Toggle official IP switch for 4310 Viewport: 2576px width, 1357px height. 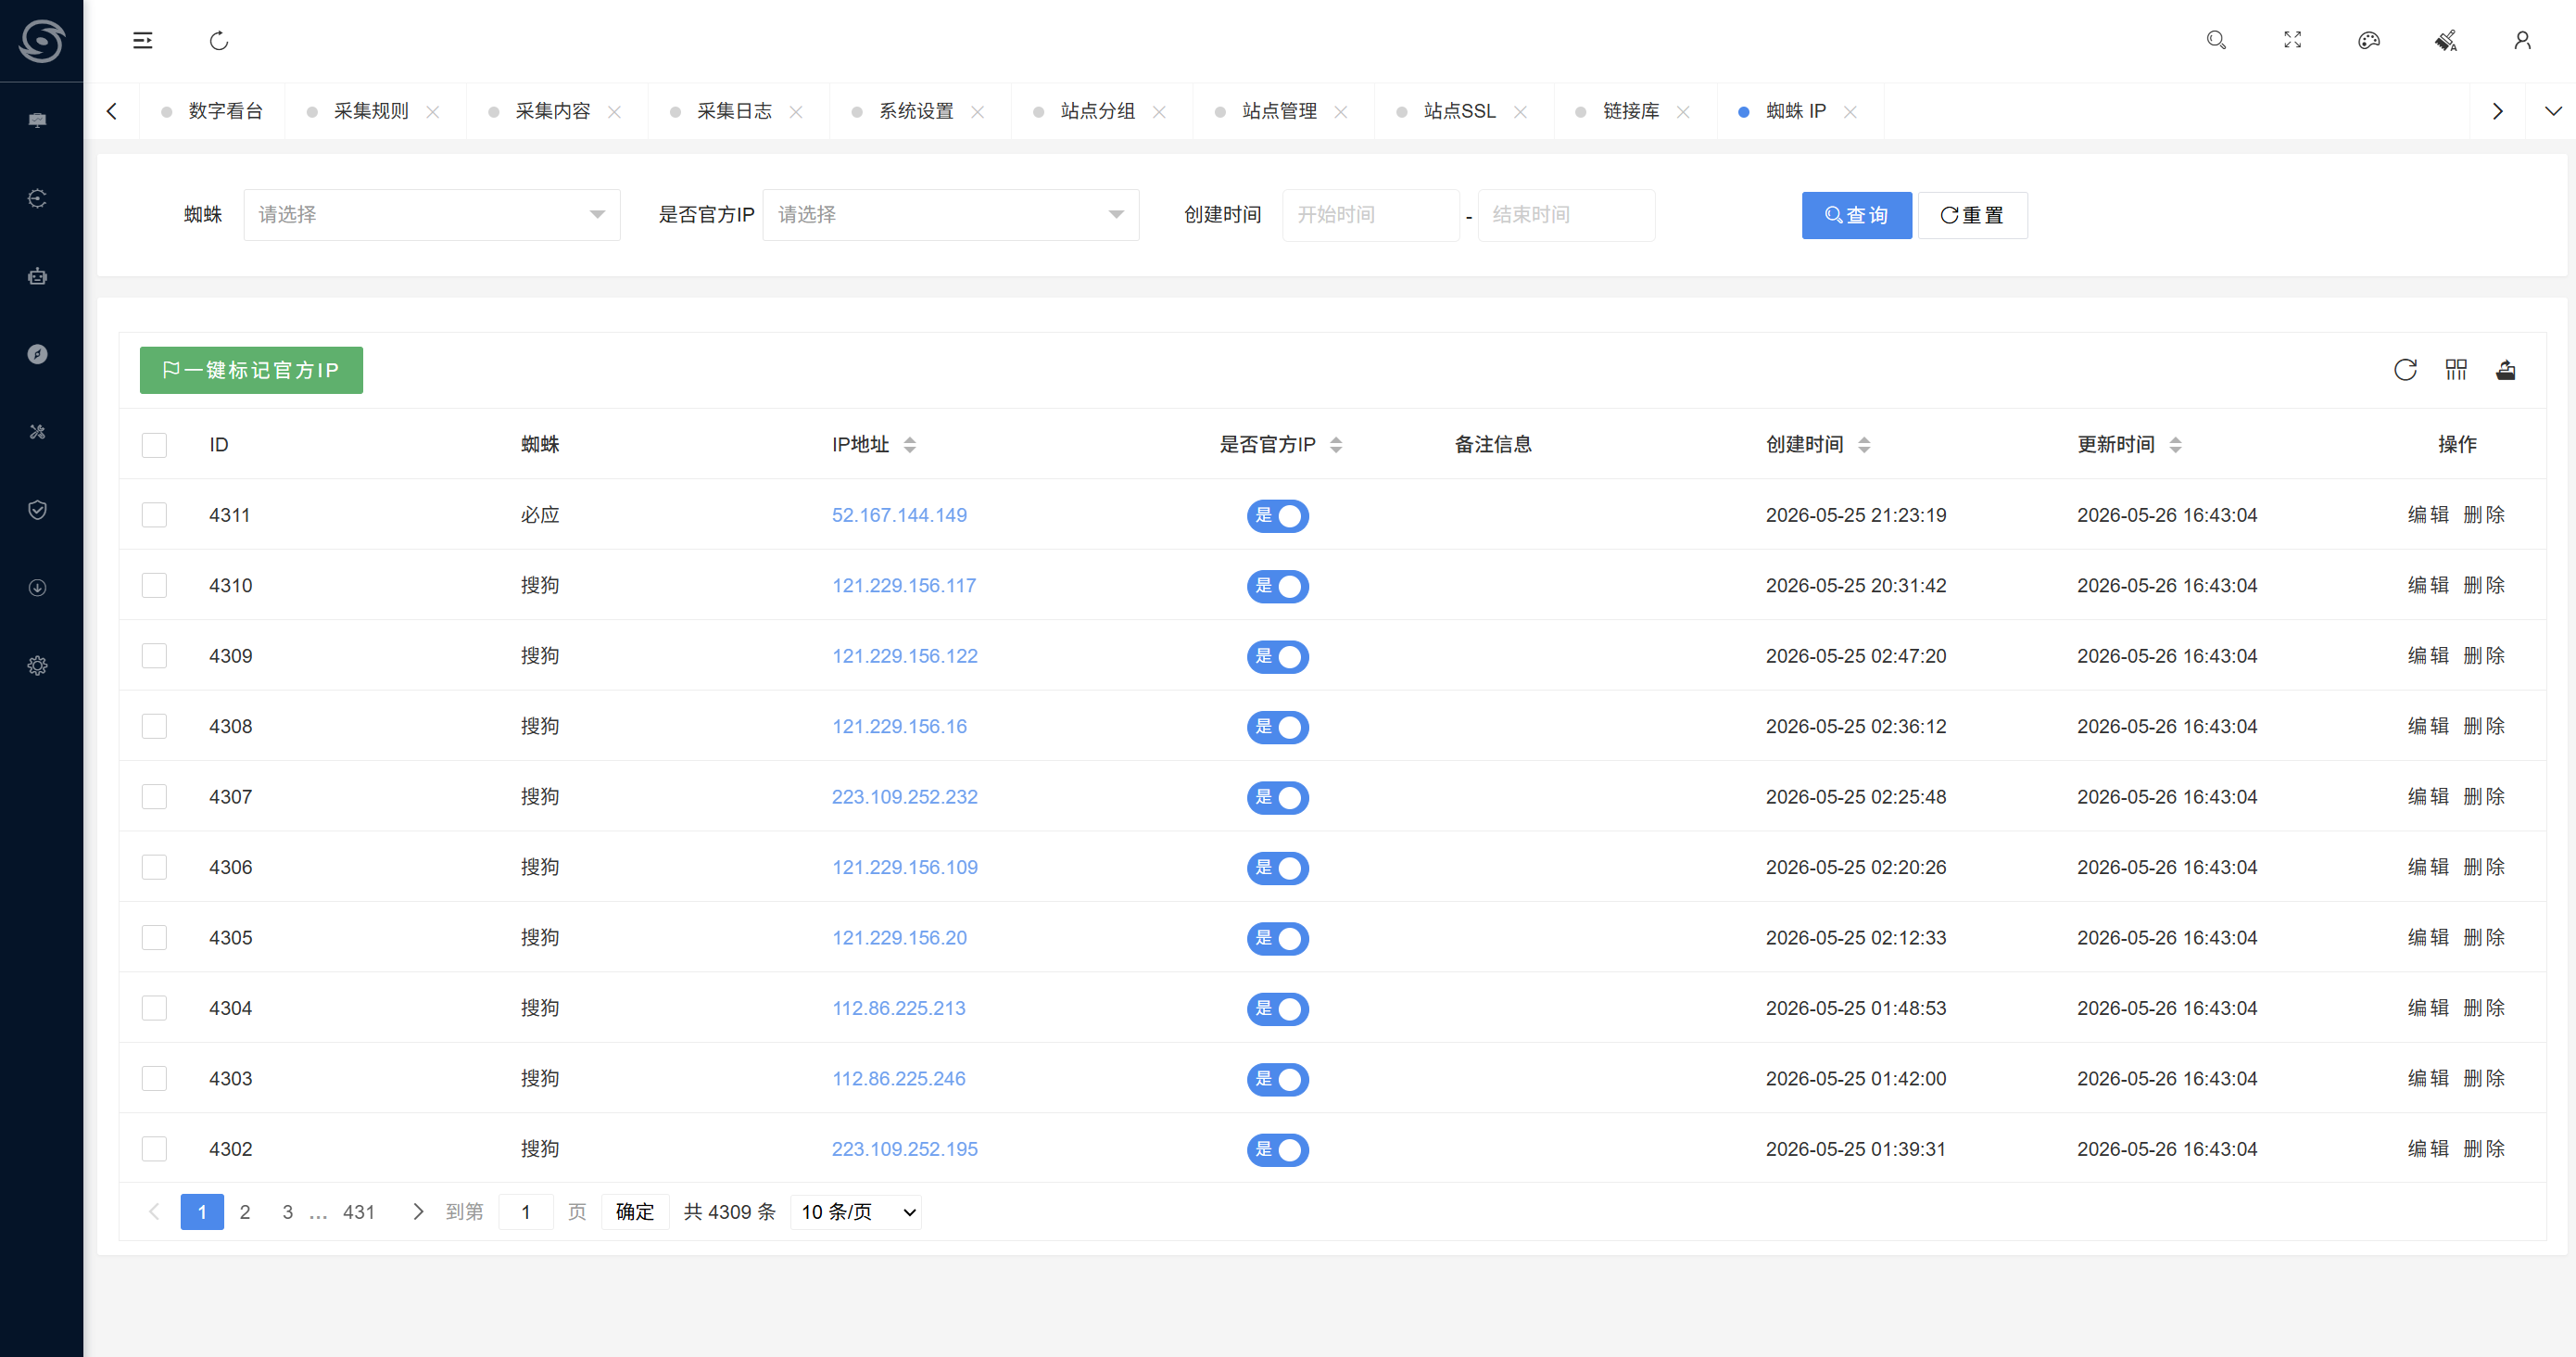pos(1277,586)
